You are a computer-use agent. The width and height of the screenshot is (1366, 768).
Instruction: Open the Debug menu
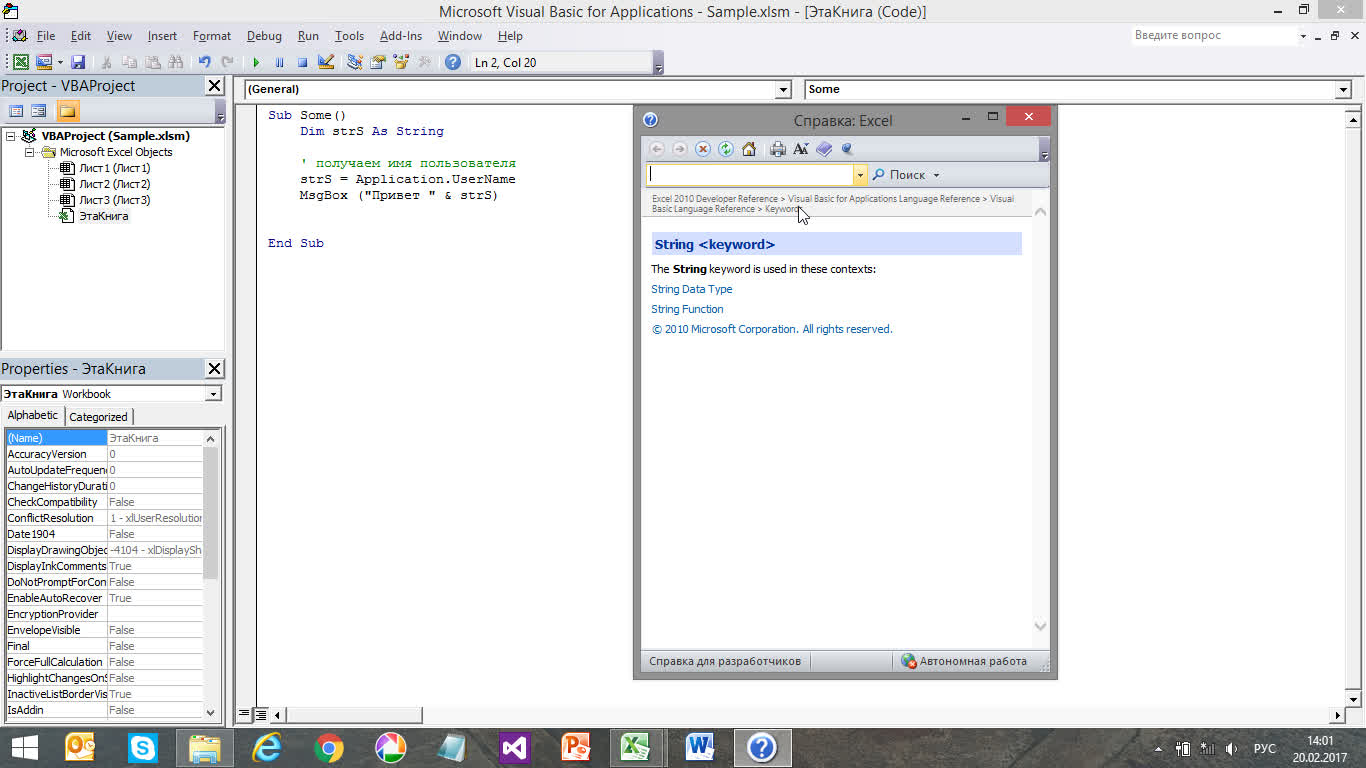[264, 36]
